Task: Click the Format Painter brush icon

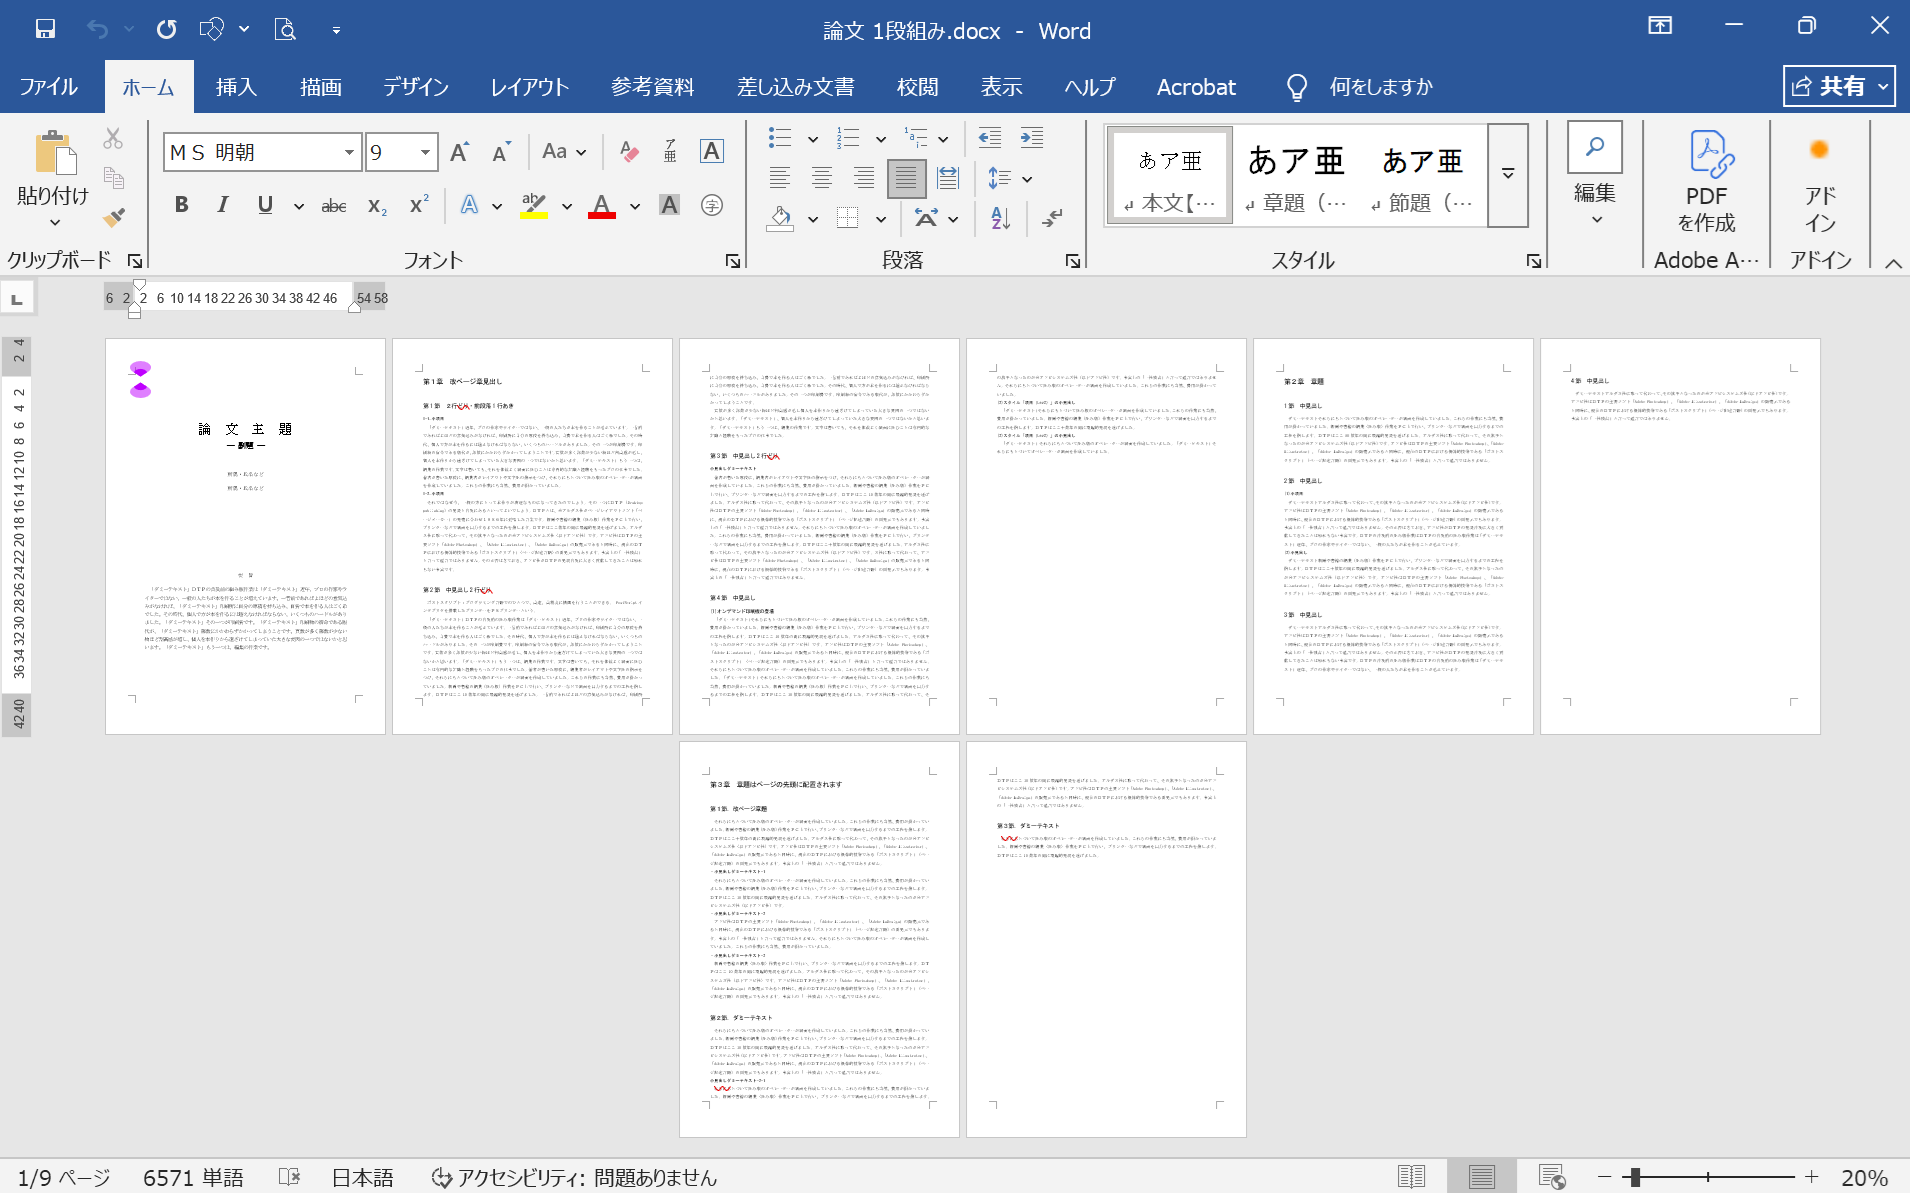Action: (114, 217)
